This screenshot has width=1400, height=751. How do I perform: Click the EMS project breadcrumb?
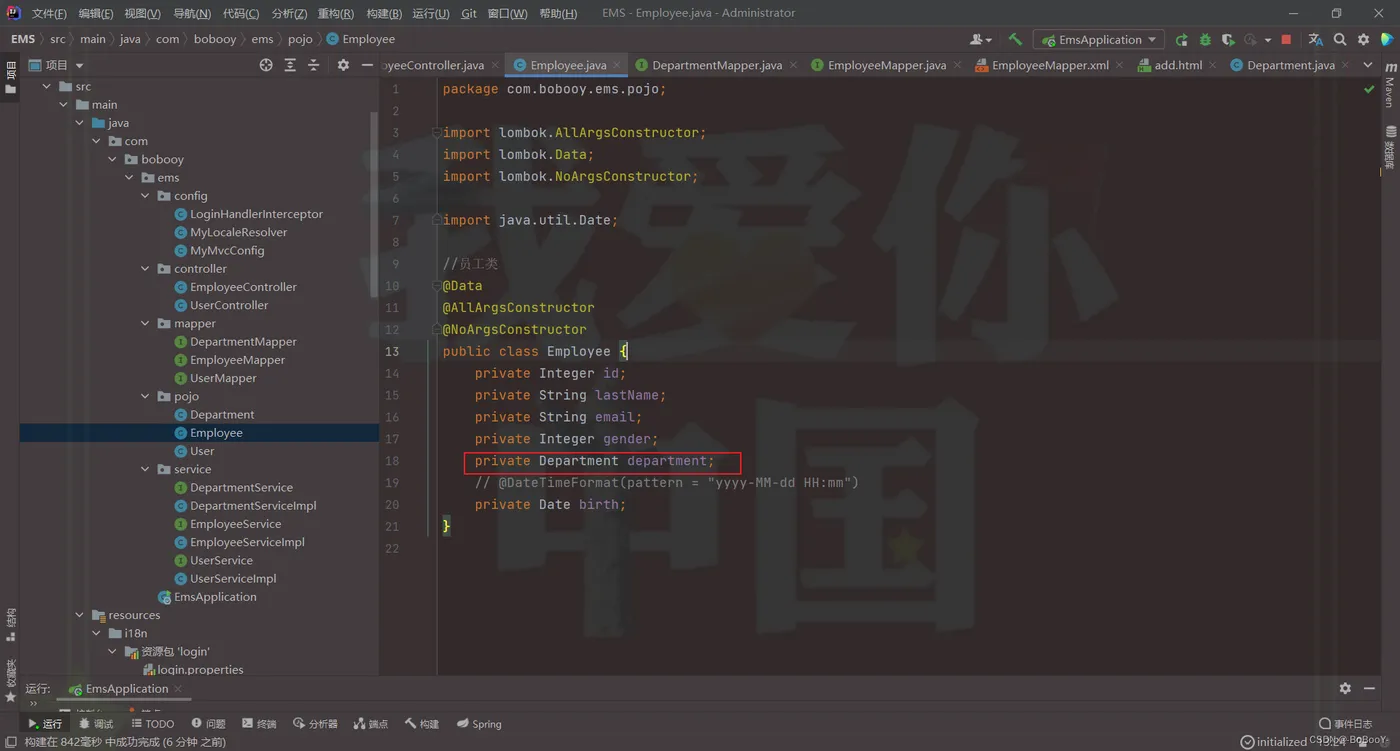[x=23, y=40]
